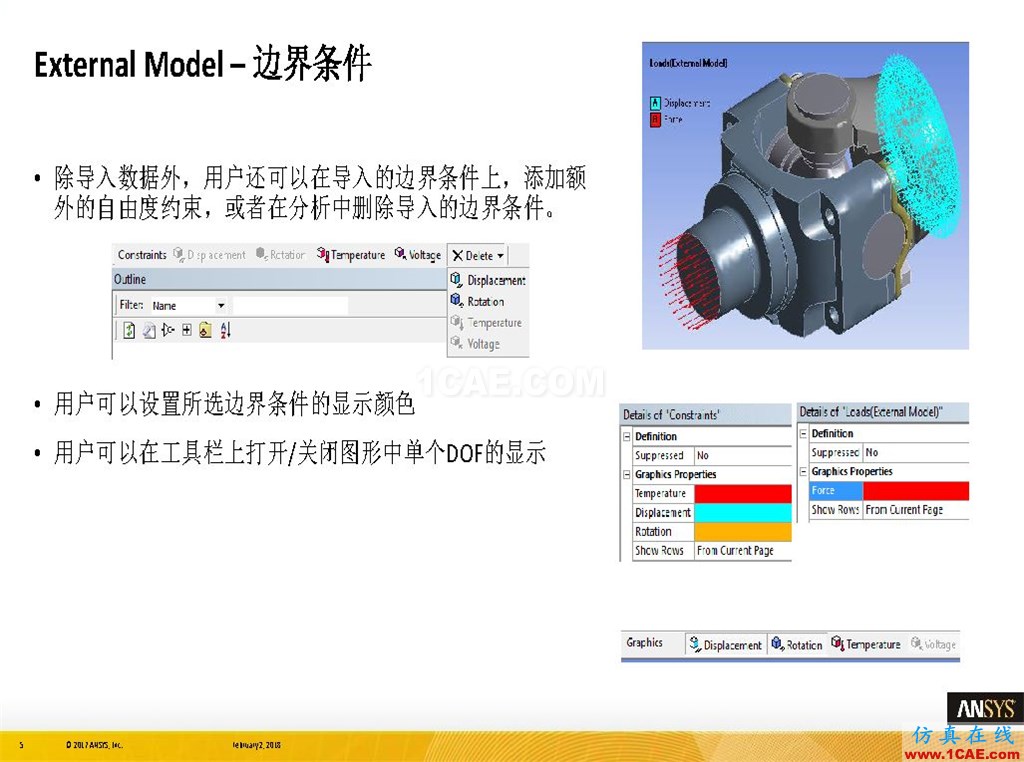Click the Temperature cube icon in Constraints toolbar

point(323,254)
